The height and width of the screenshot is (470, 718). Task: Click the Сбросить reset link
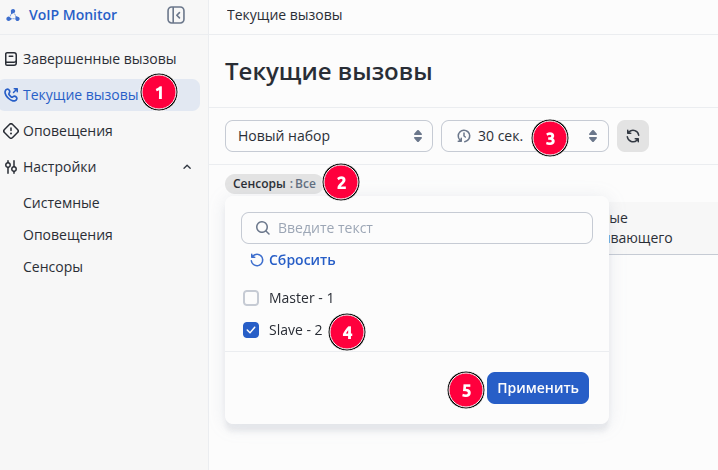tap(292, 260)
